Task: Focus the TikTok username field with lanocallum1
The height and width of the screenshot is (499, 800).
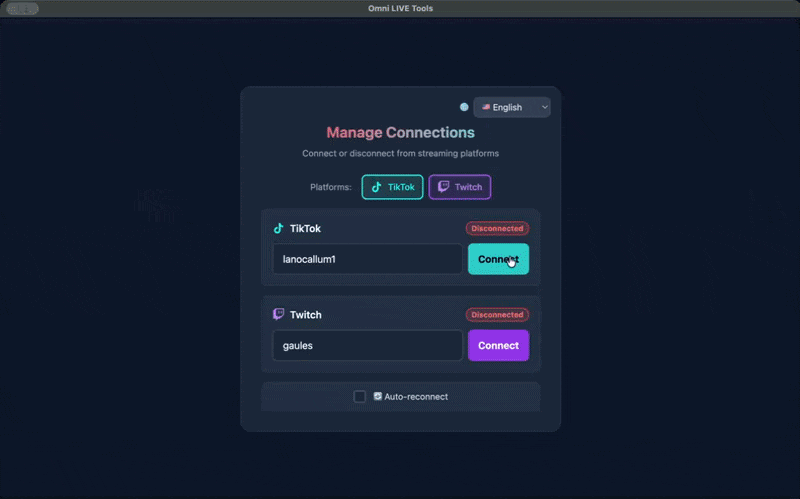Action: [x=367, y=259]
